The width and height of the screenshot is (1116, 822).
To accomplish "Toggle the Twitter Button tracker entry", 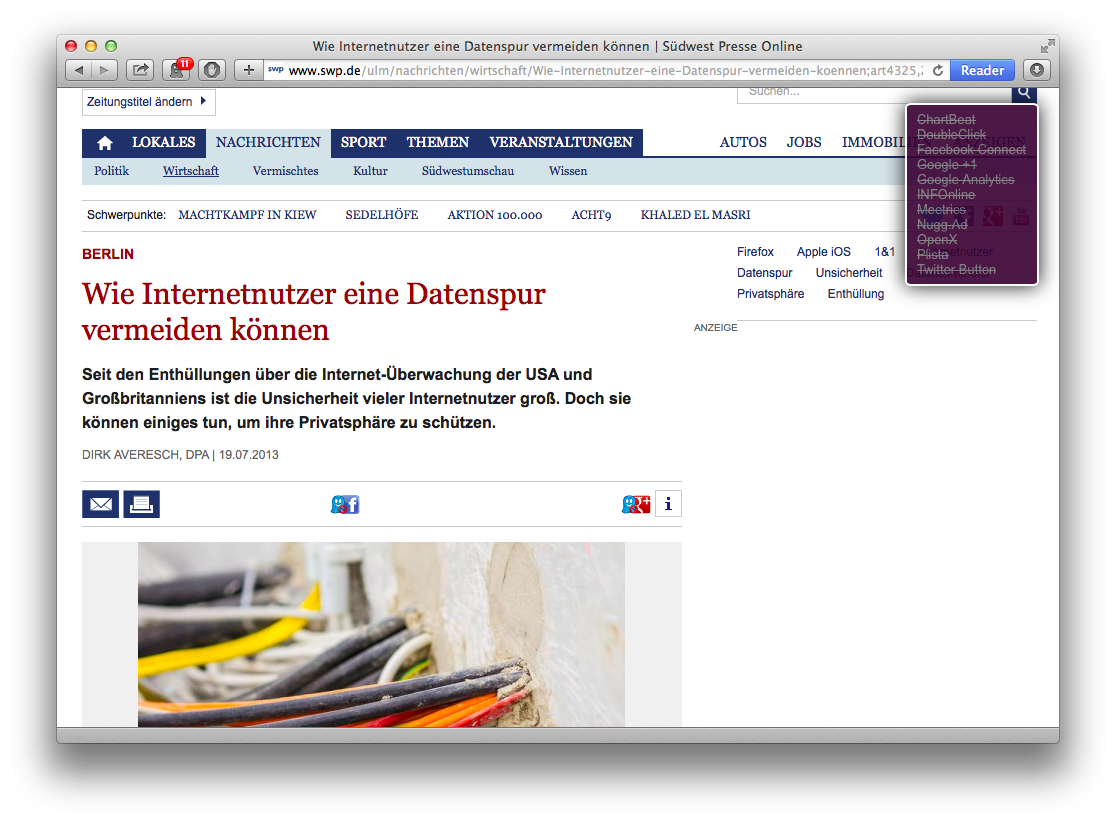I will point(956,270).
